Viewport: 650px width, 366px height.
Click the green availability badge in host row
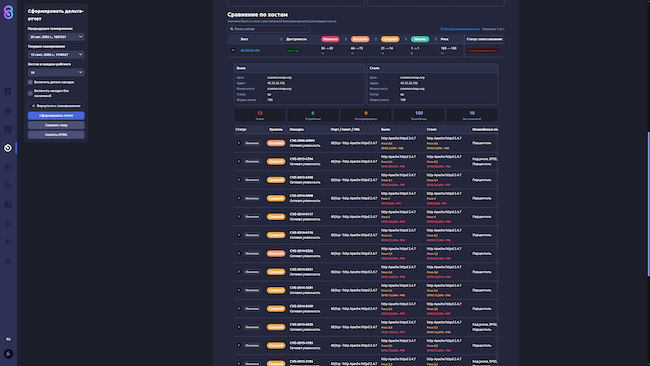(293, 51)
